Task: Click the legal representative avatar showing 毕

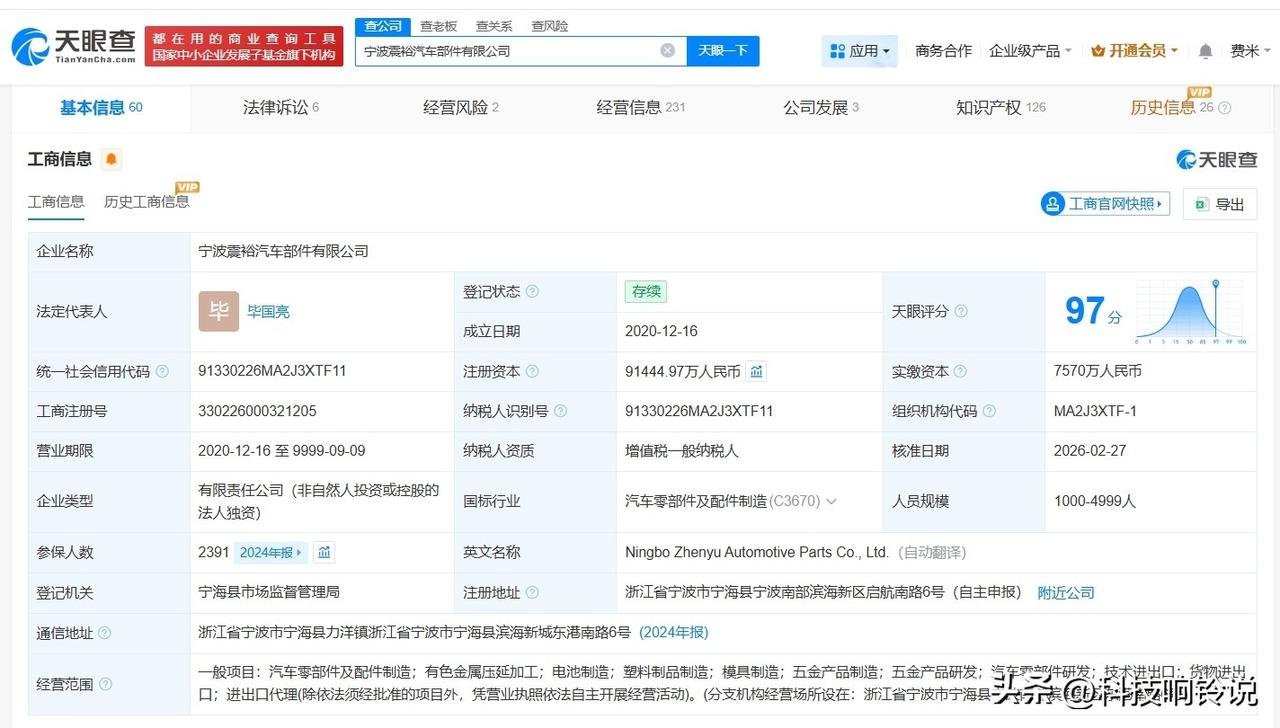Action: (218, 311)
